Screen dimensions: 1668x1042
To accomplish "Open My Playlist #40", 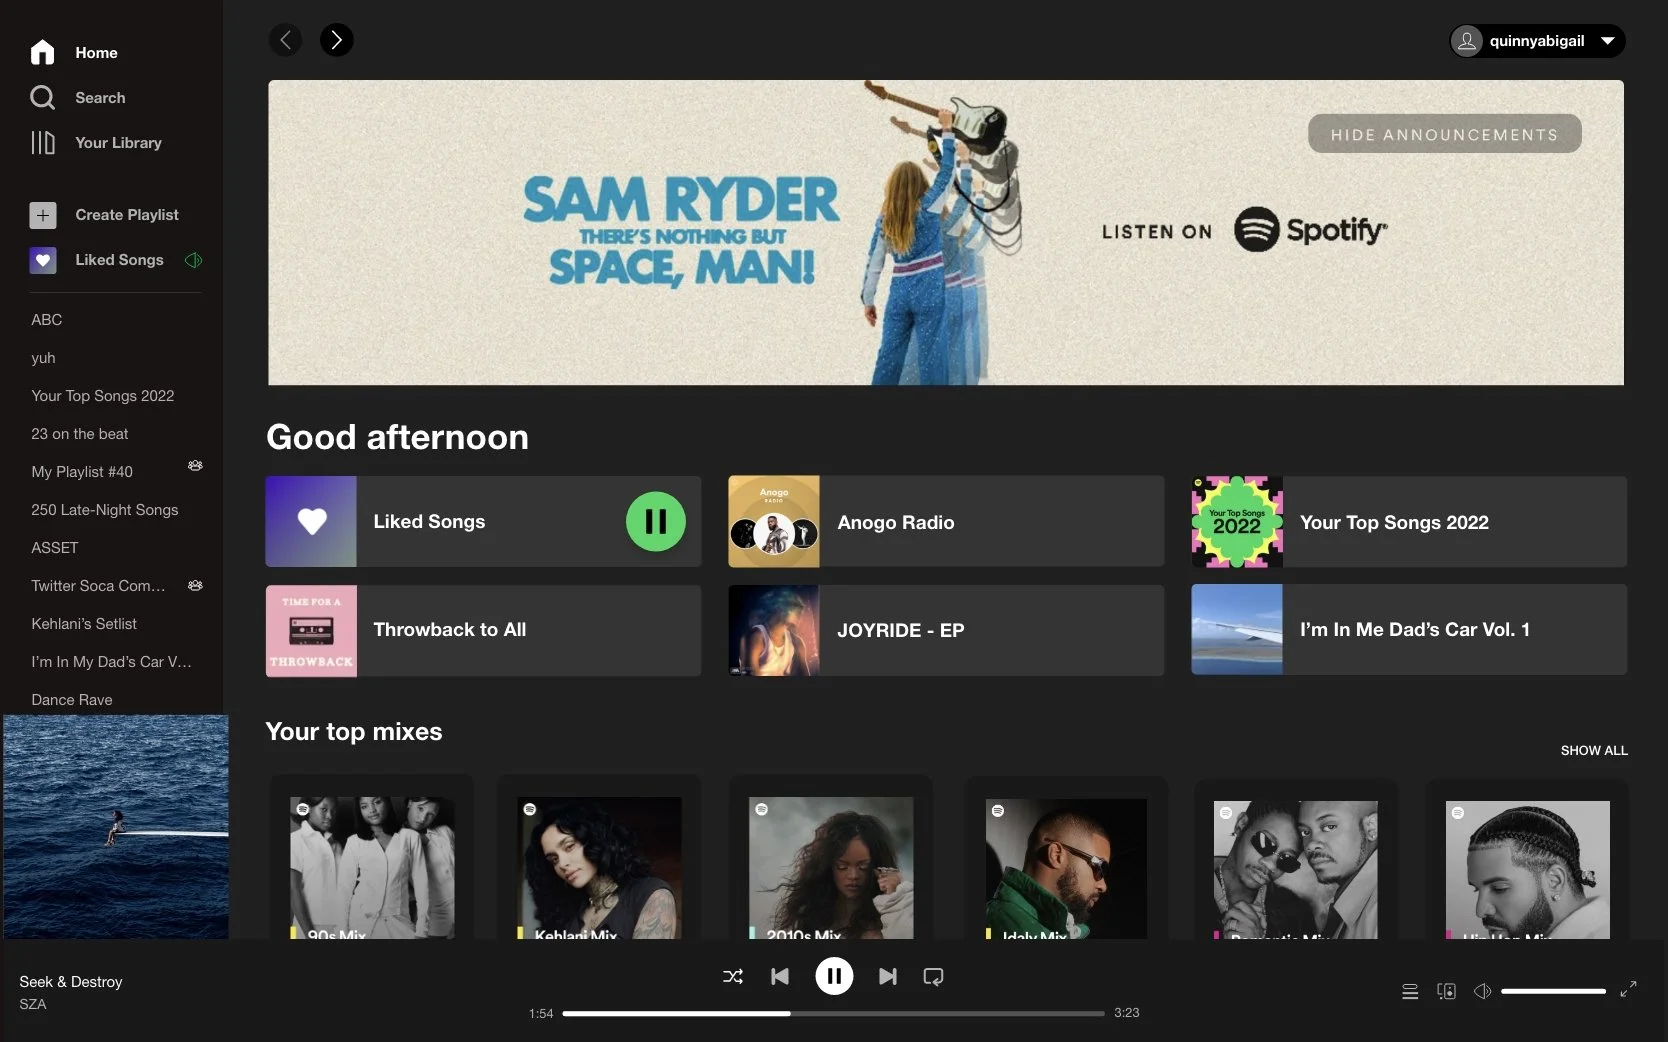I will [x=81, y=472].
